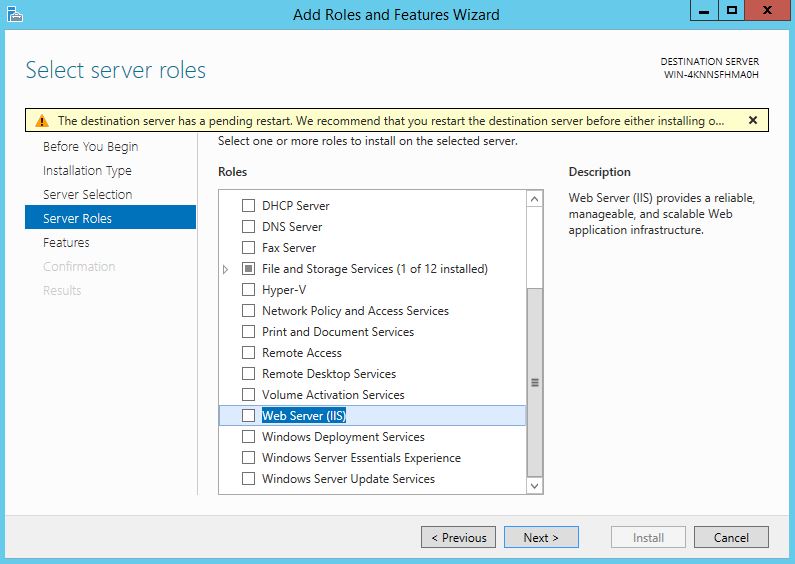Check Print and Document Services

[x=248, y=331]
